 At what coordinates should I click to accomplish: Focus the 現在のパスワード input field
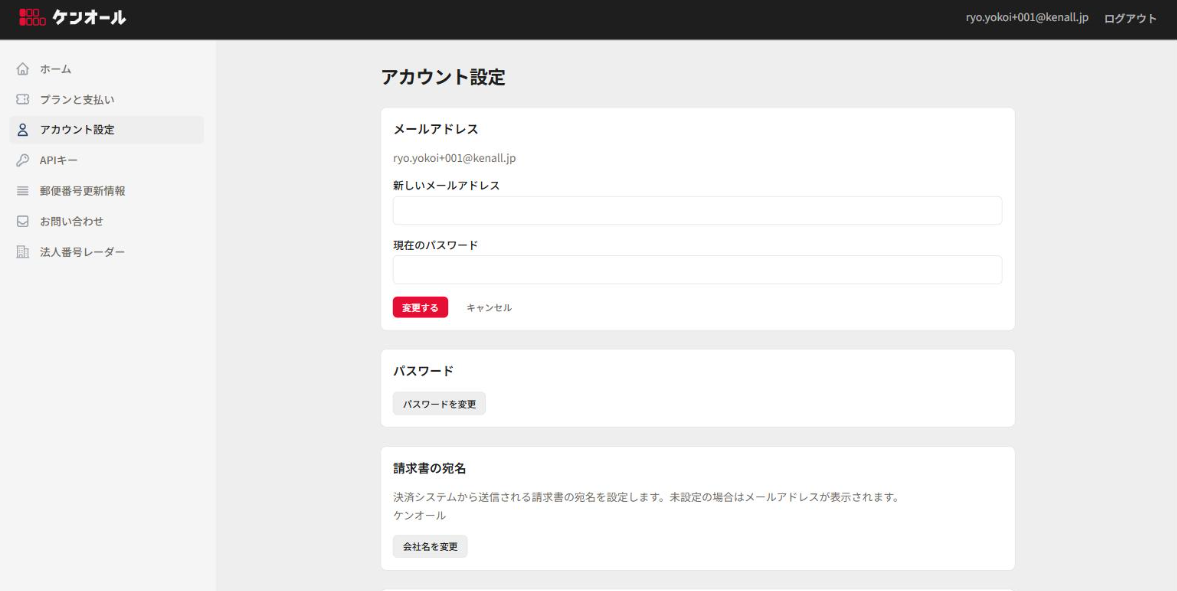pyautogui.click(x=697, y=270)
